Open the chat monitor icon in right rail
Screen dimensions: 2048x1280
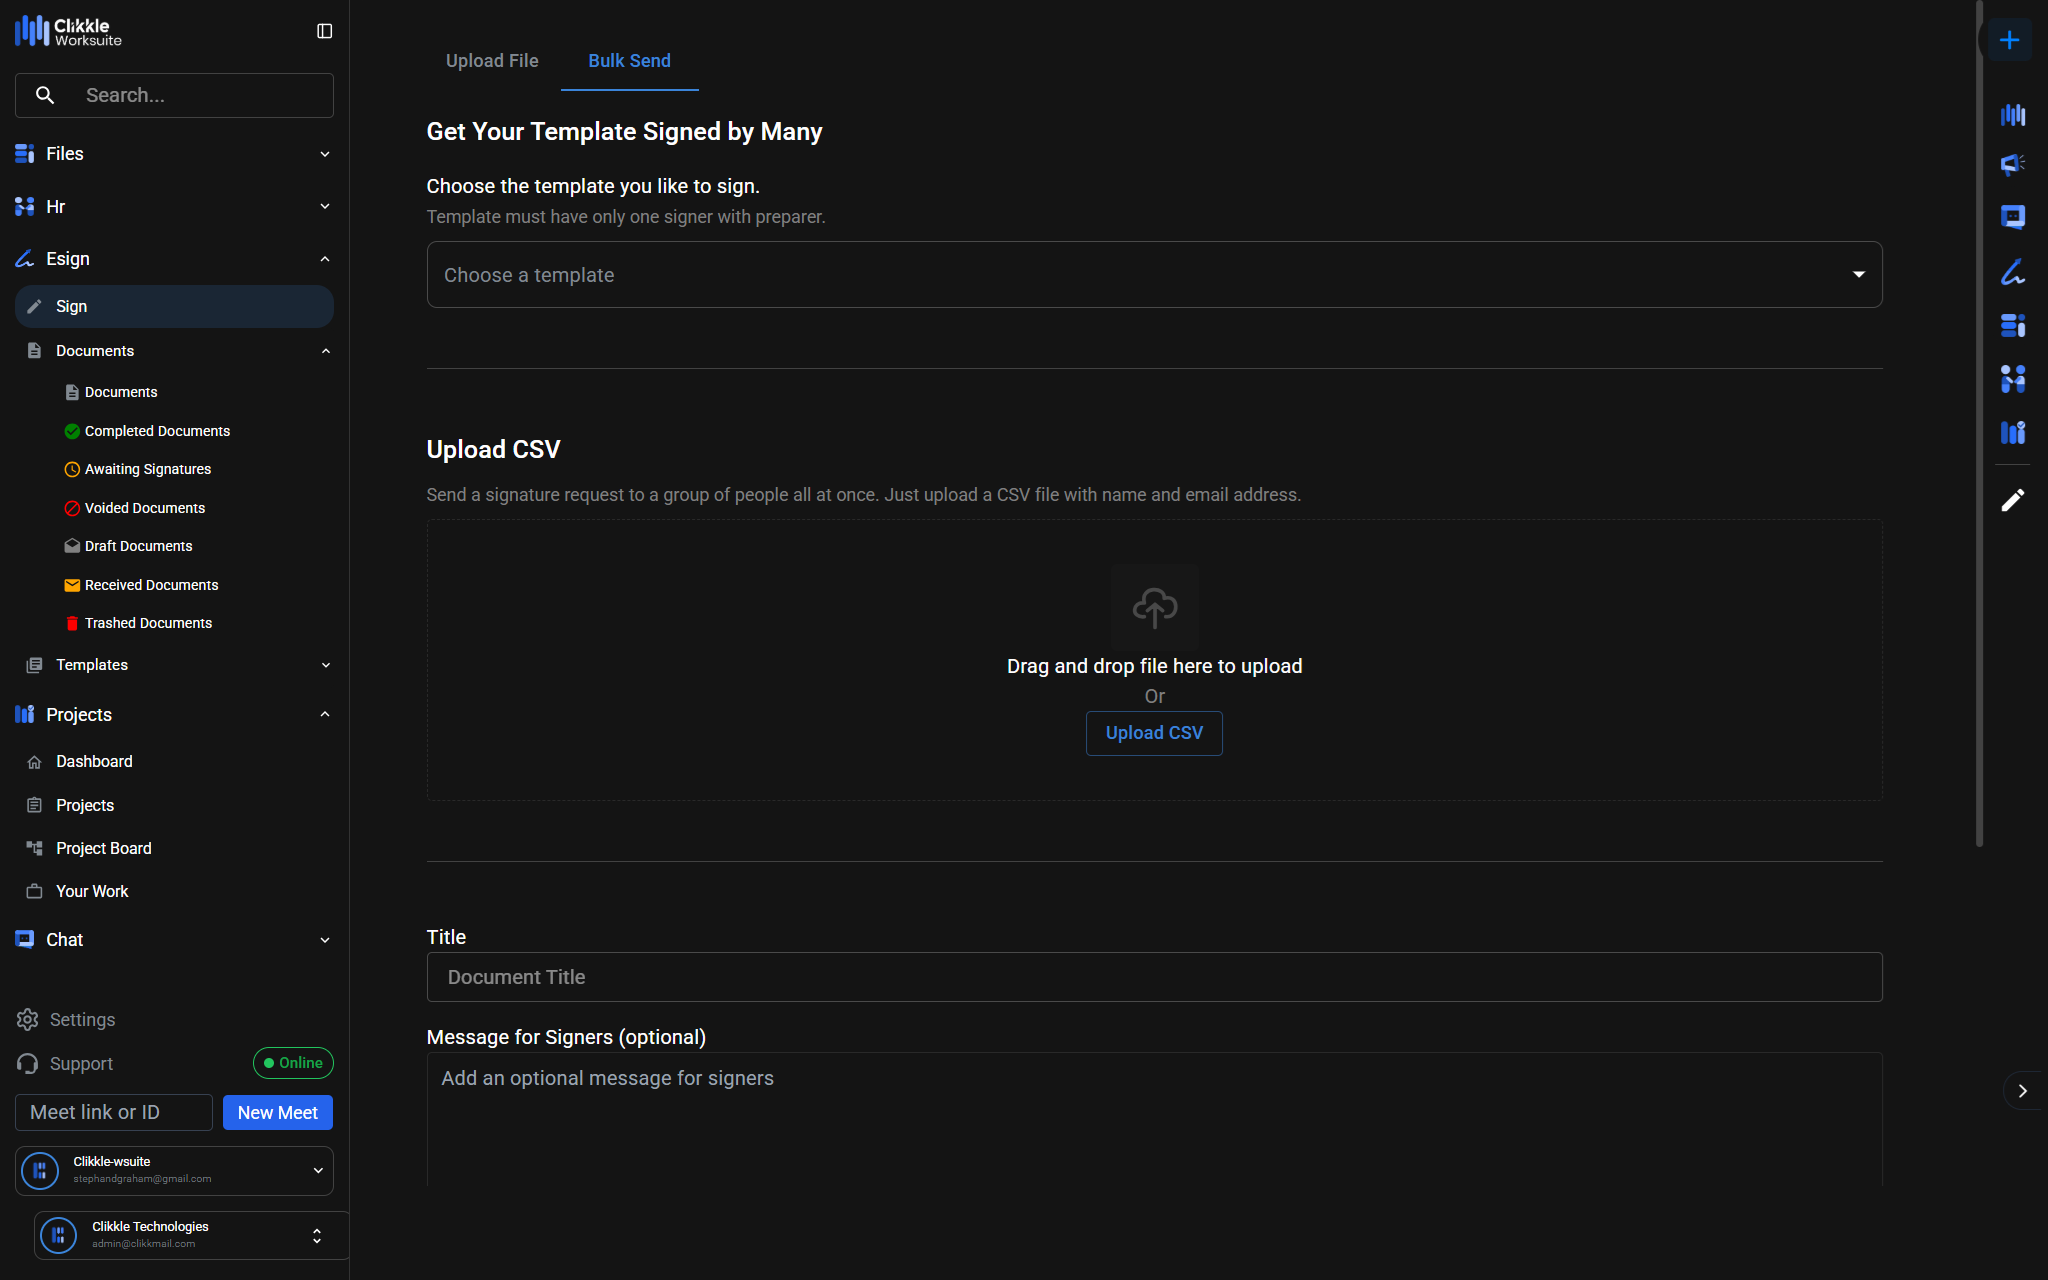[2012, 217]
